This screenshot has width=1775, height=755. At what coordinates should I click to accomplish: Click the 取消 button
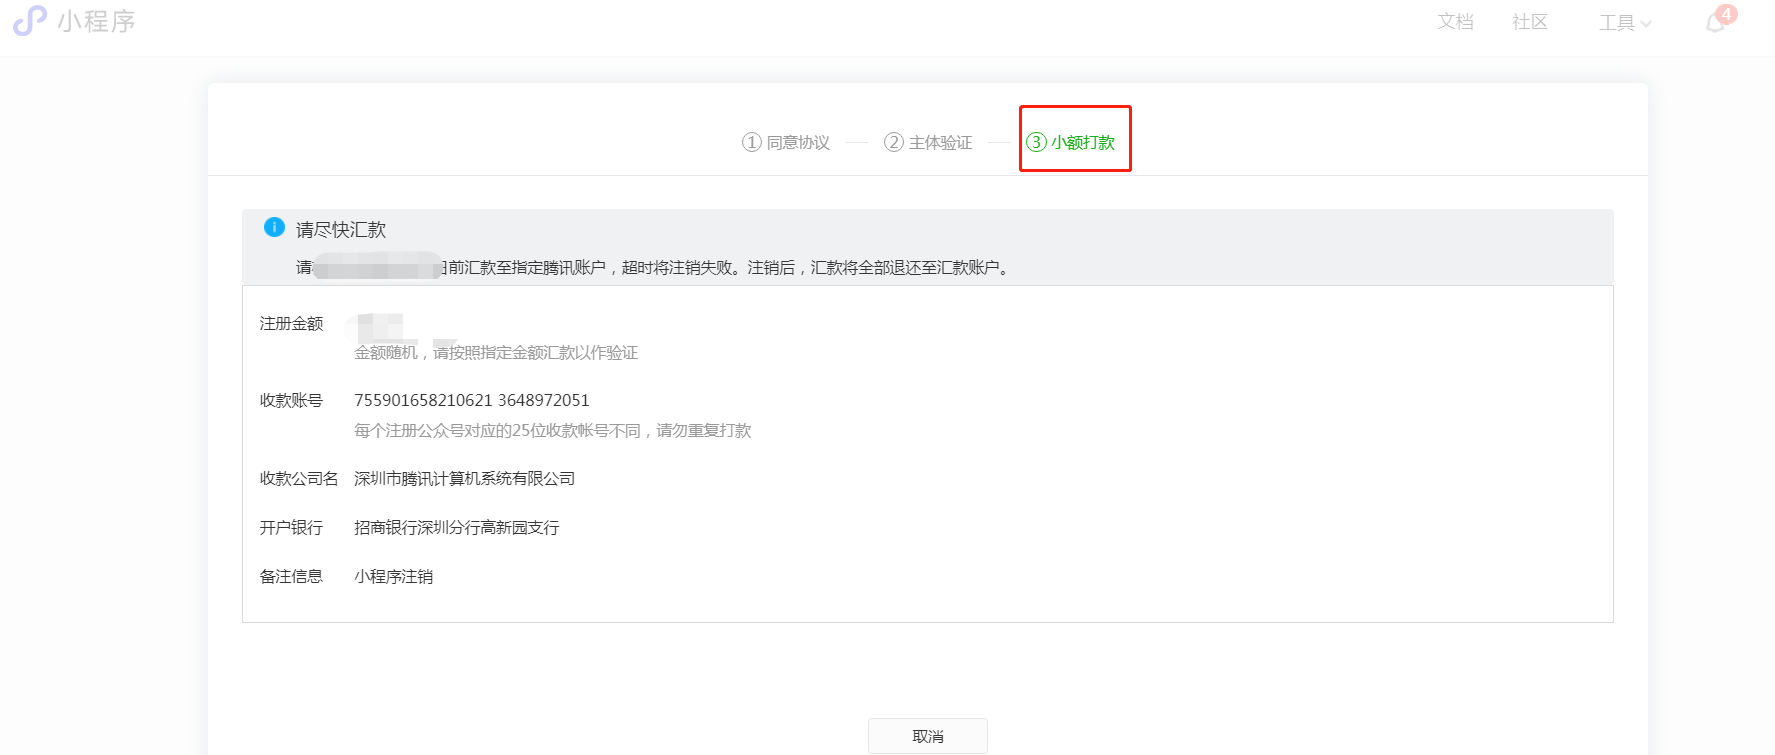[x=928, y=736]
